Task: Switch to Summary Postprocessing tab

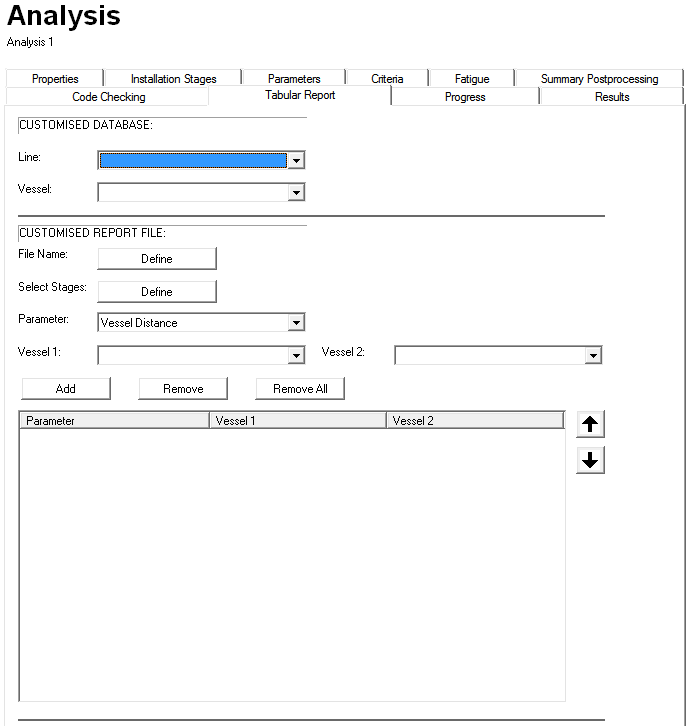Action: 599,79
